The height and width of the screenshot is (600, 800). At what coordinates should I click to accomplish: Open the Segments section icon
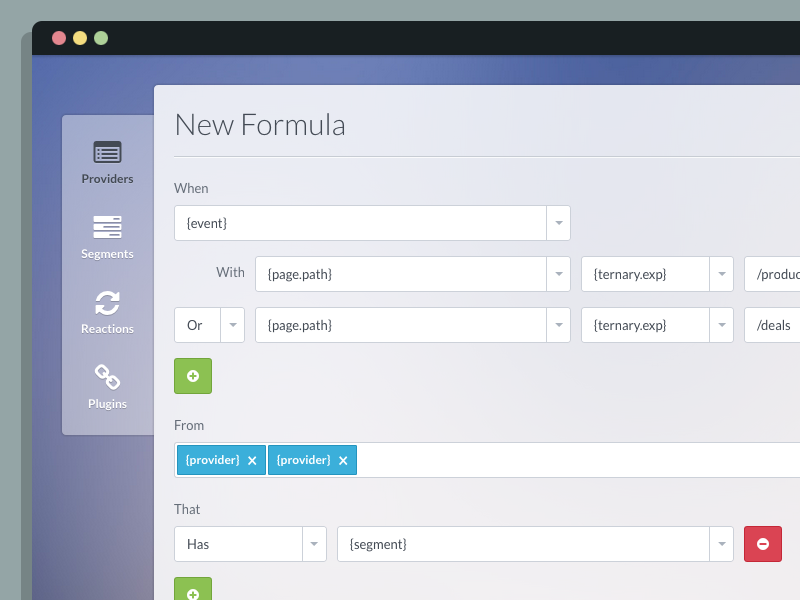(x=107, y=227)
